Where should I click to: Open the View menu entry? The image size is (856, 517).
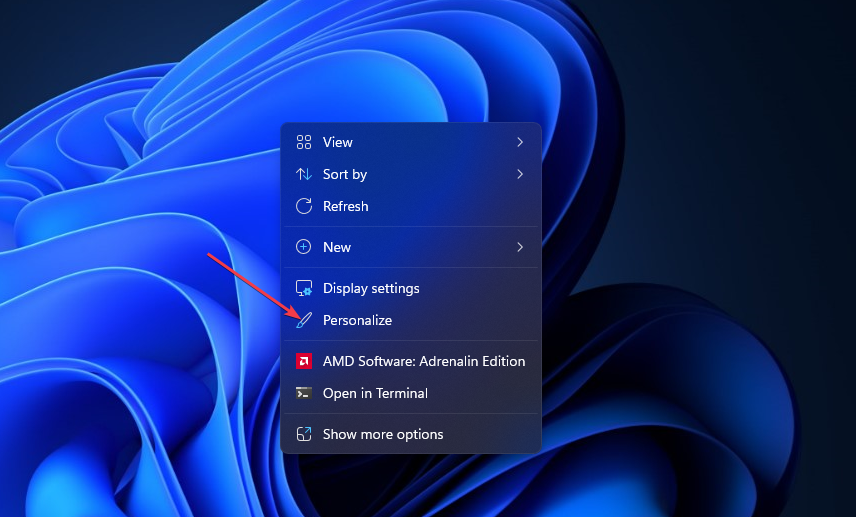point(411,142)
